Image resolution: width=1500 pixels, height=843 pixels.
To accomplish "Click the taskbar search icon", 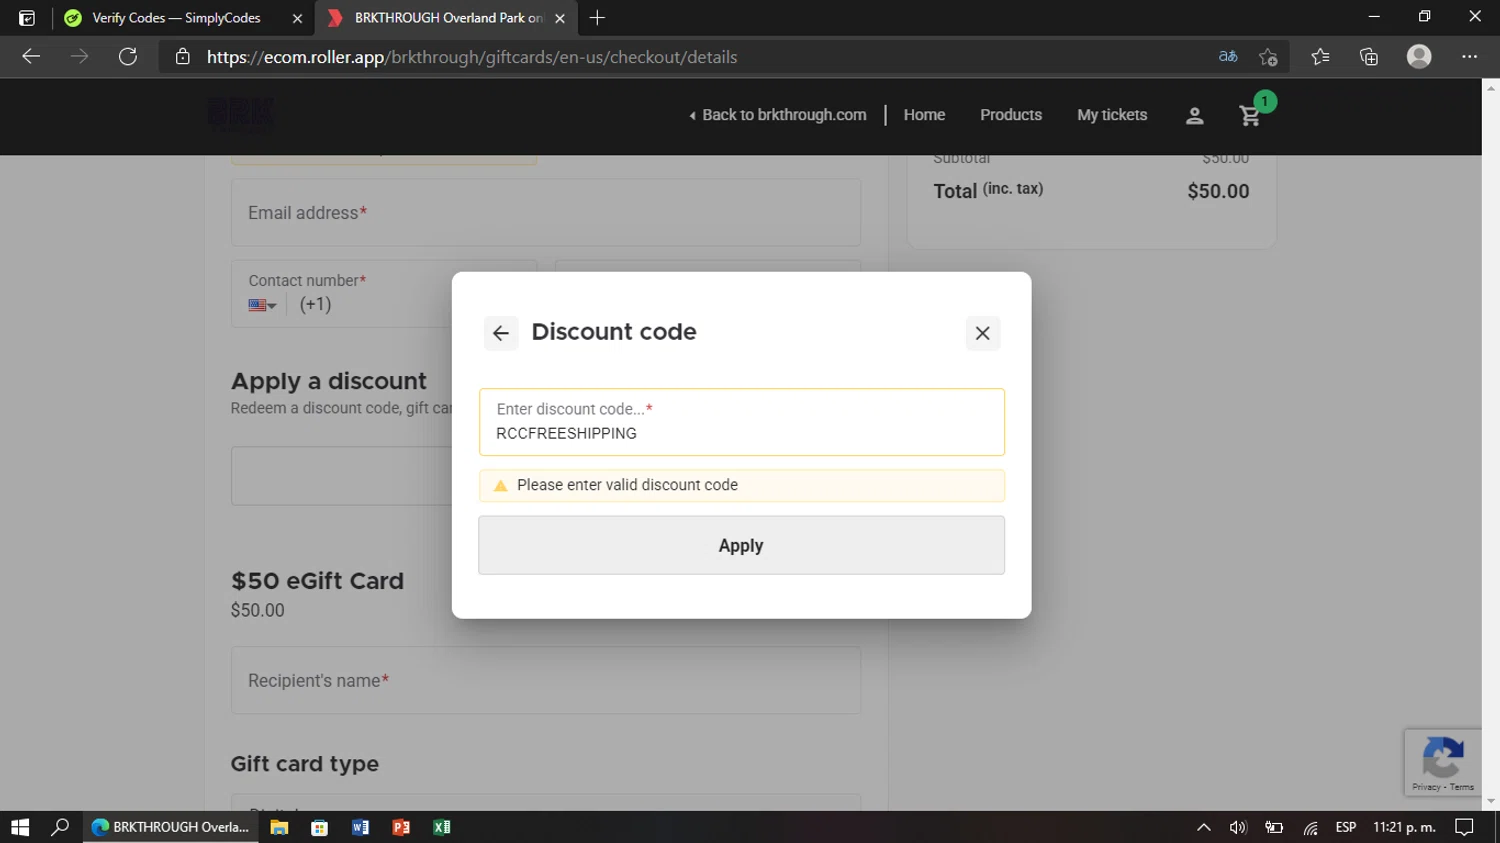I will (60, 827).
